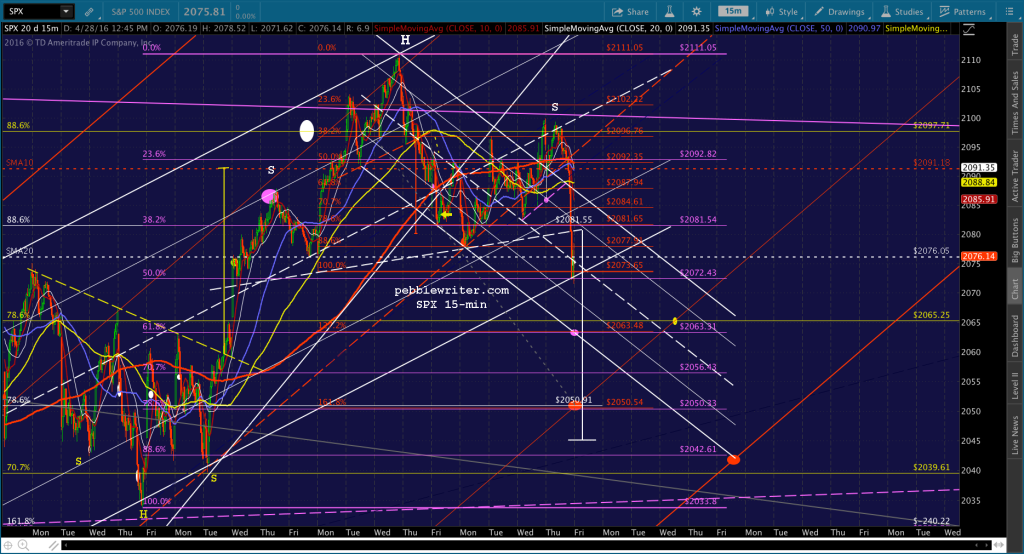Click the SPX symbol input field

pos(33,11)
